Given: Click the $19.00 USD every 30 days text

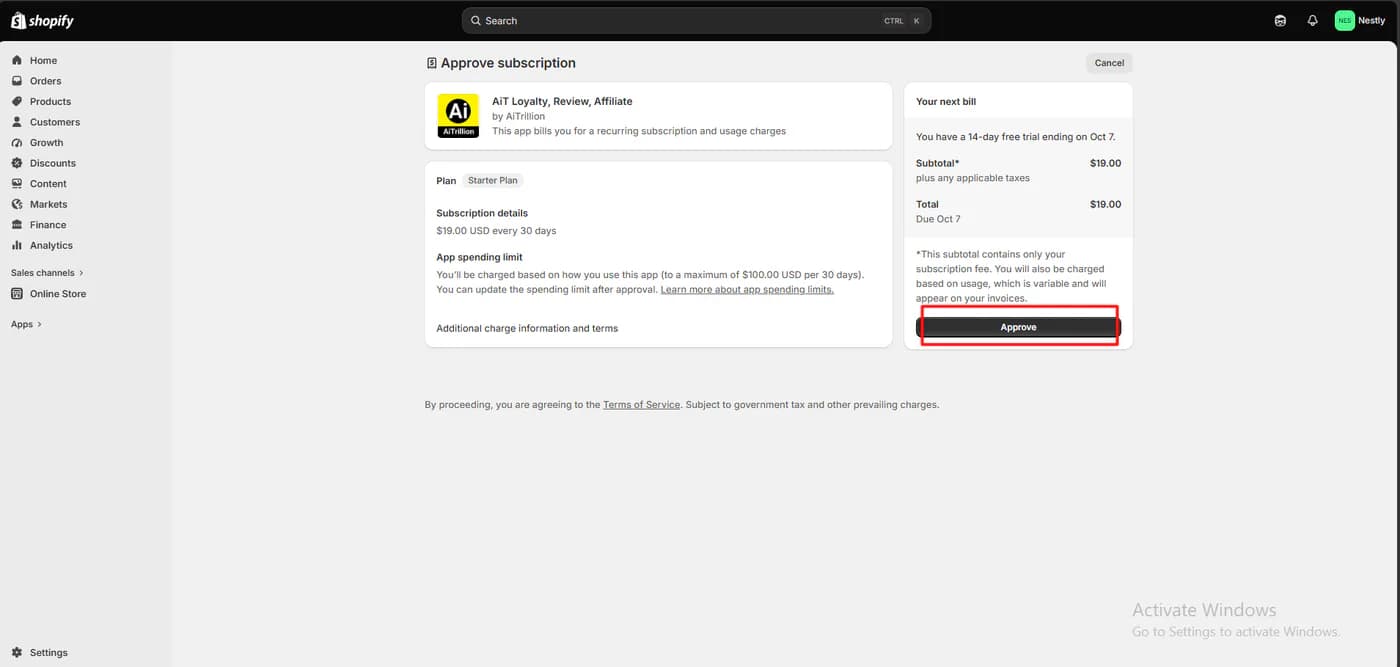Looking at the screenshot, I should tap(496, 230).
